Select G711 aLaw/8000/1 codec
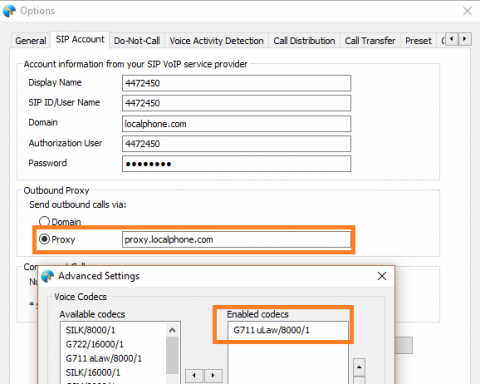The image size is (480, 384). coord(104,358)
